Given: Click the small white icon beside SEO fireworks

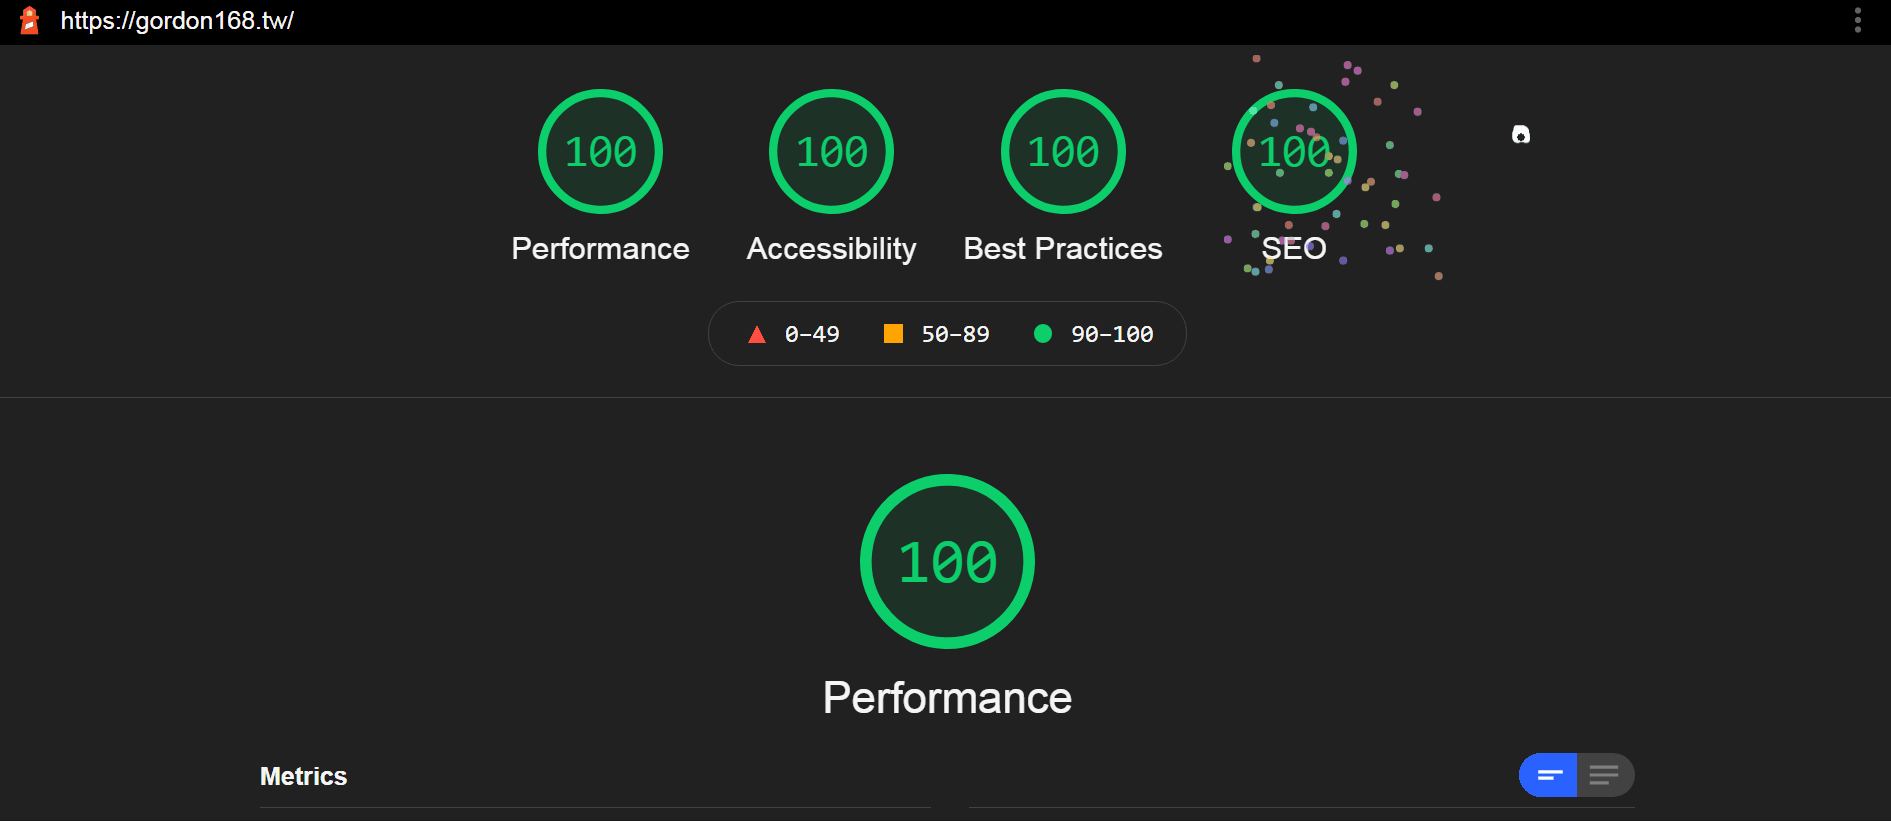Looking at the screenshot, I should 1521,134.
